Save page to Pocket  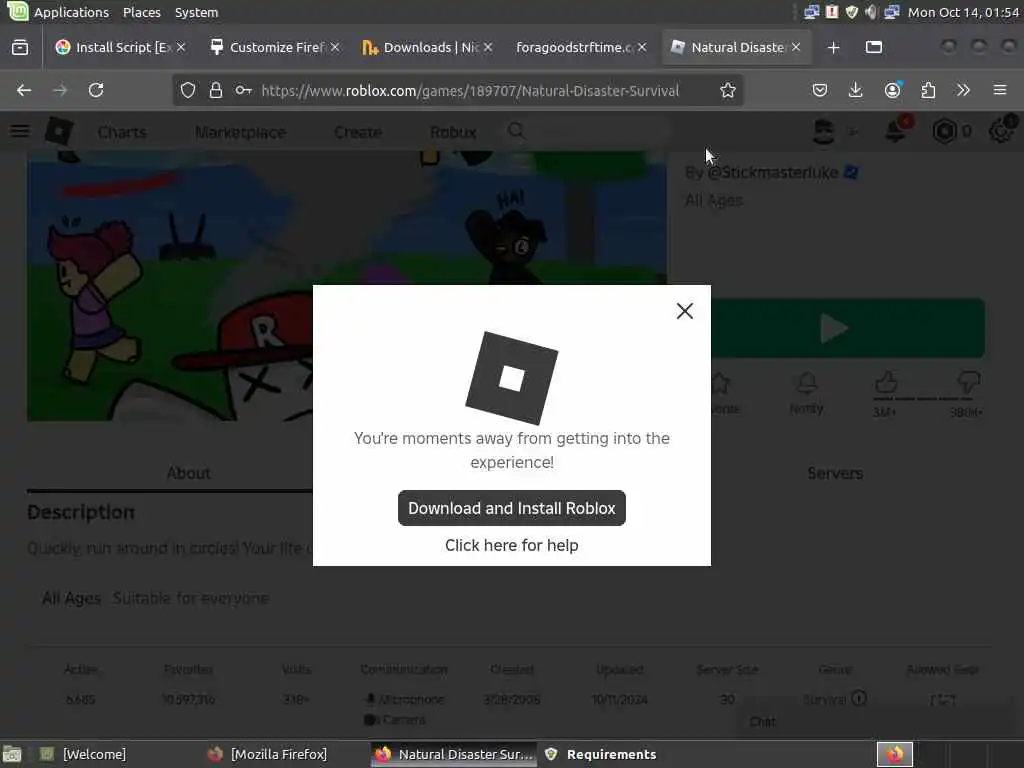click(820, 90)
